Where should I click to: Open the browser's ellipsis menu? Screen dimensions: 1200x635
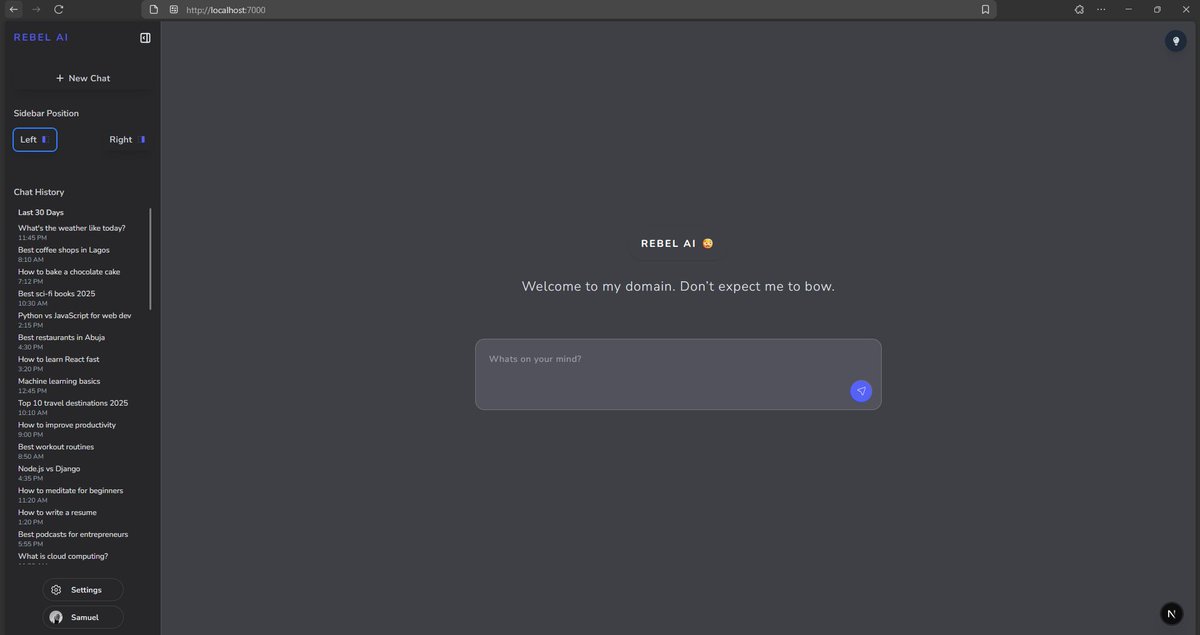(x=1101, y=9)
